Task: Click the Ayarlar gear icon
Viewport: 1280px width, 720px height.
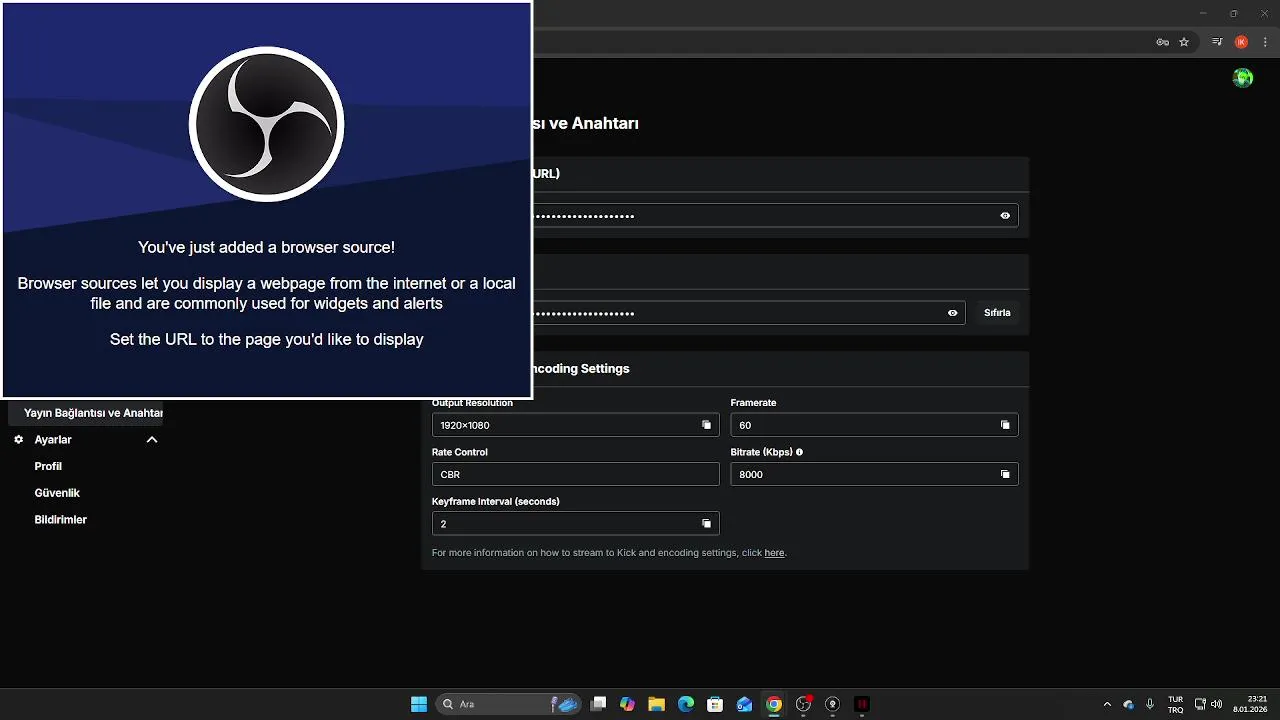Action: coord(18,440)
